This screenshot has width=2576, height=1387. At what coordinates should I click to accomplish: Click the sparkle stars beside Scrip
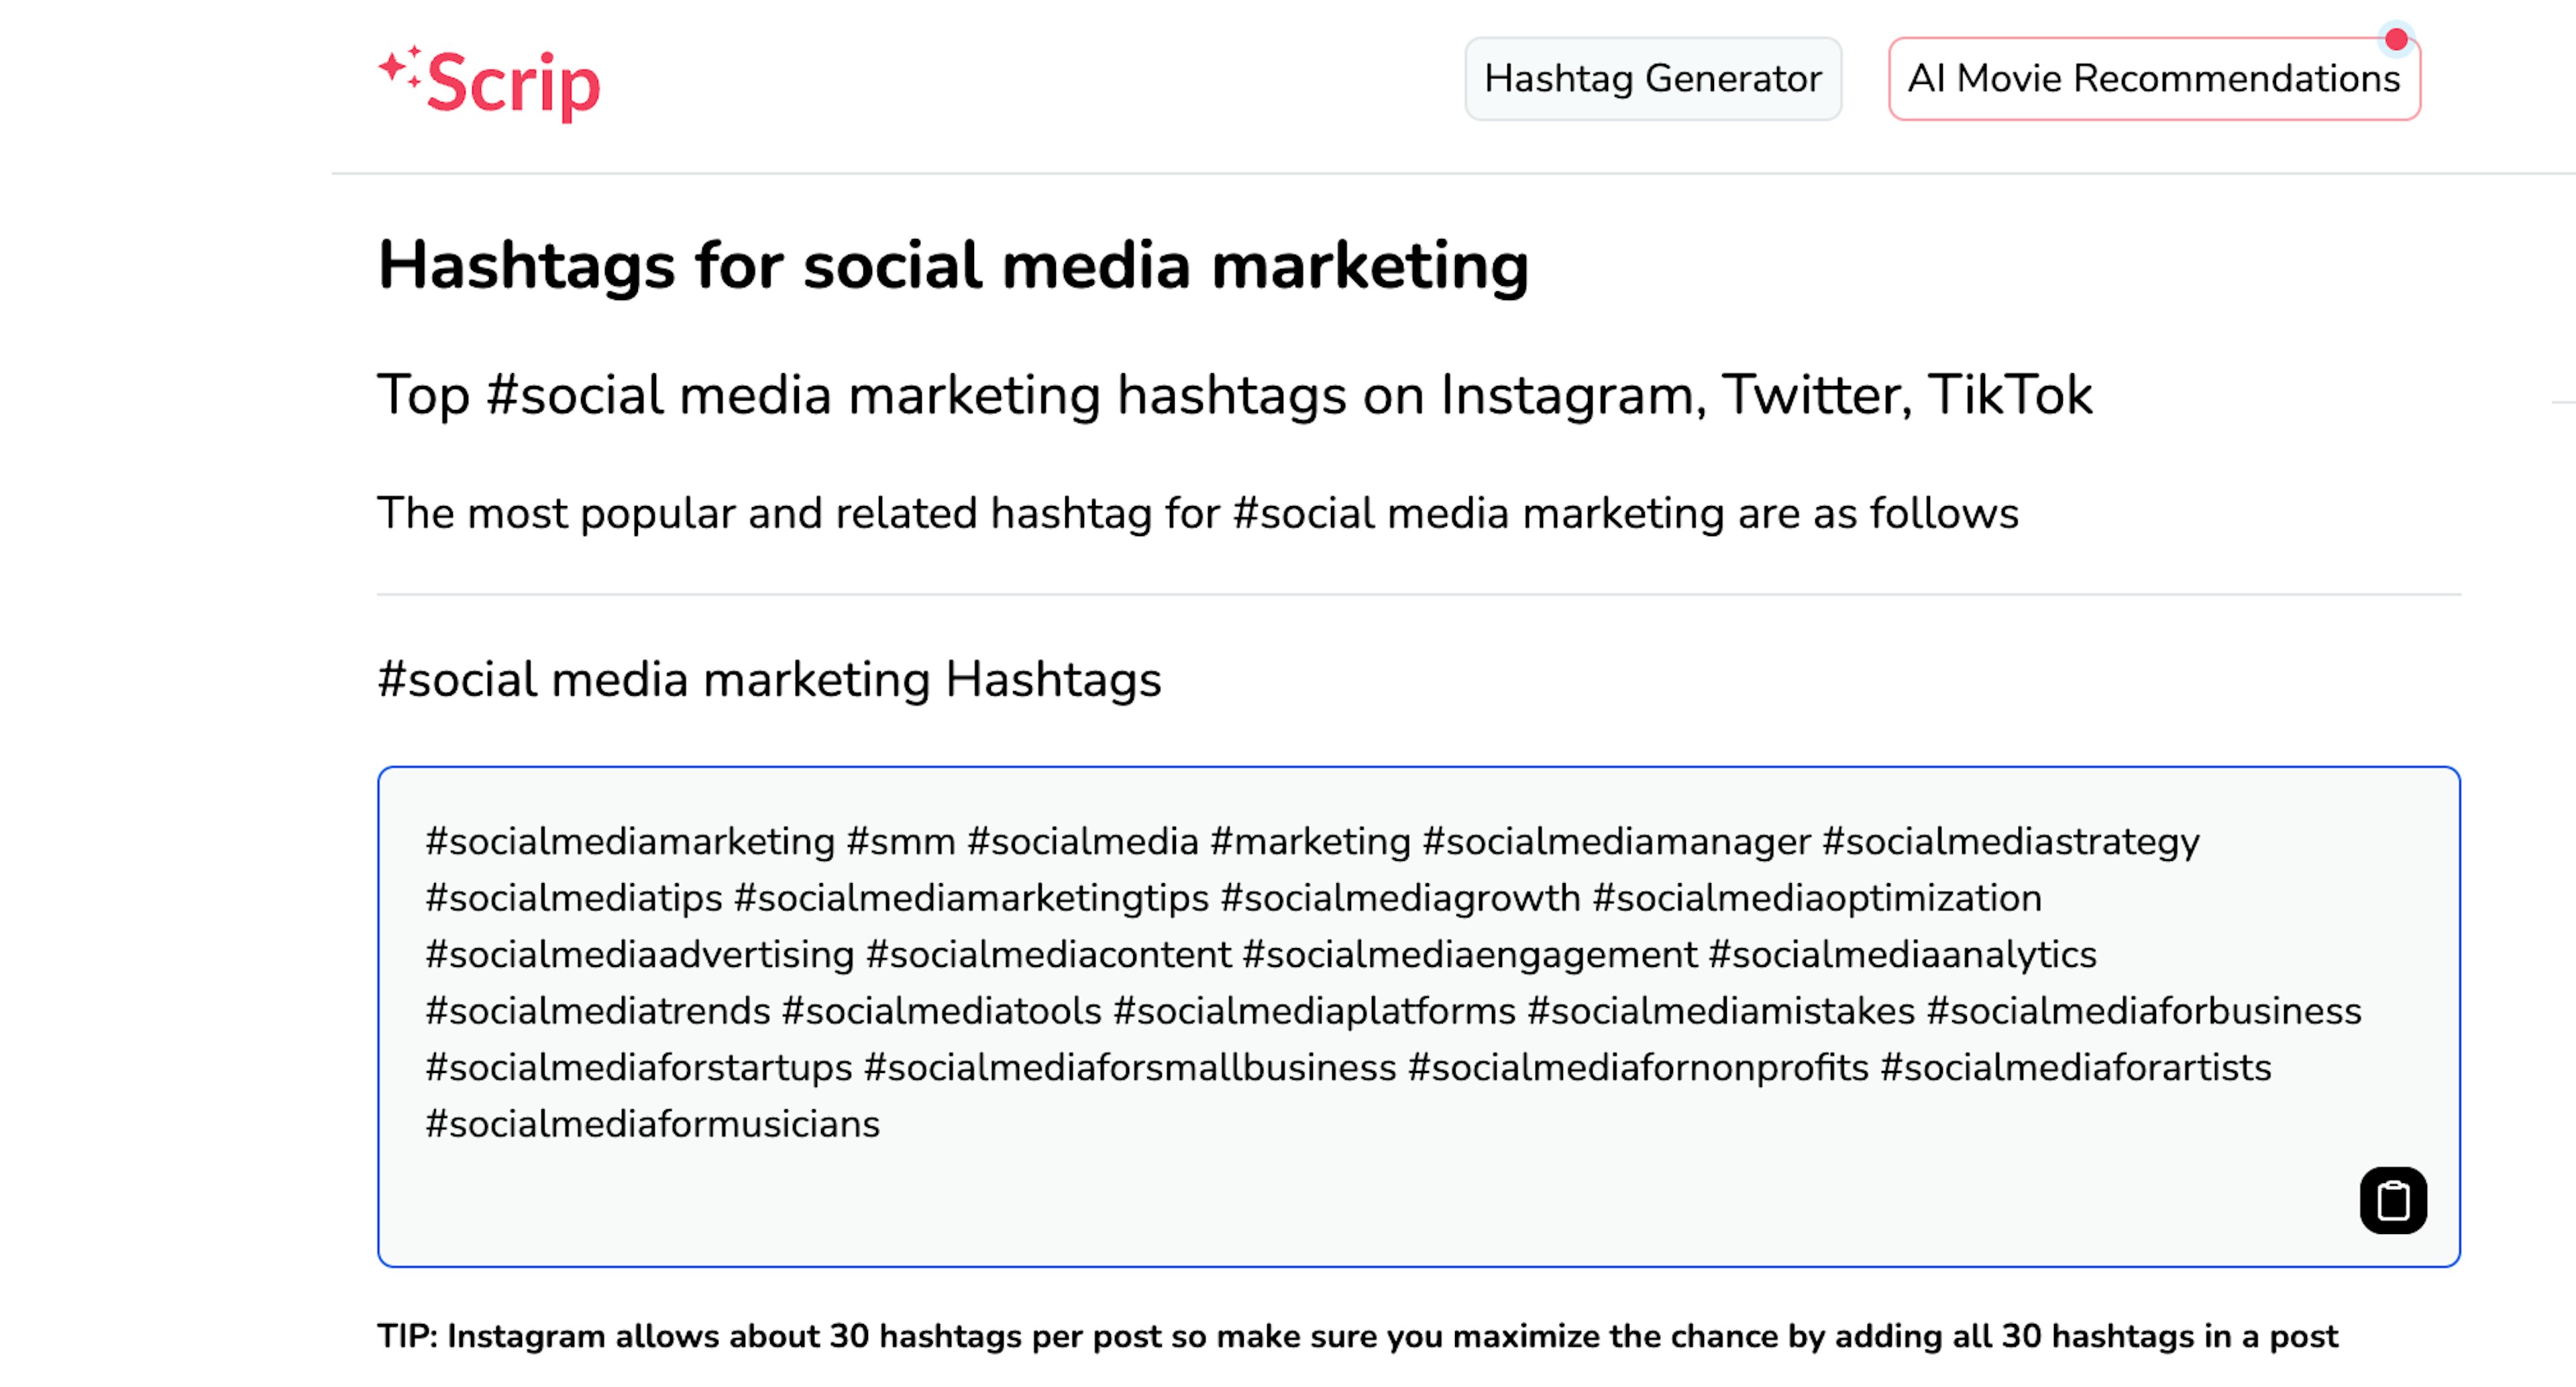tap(400, 67)
